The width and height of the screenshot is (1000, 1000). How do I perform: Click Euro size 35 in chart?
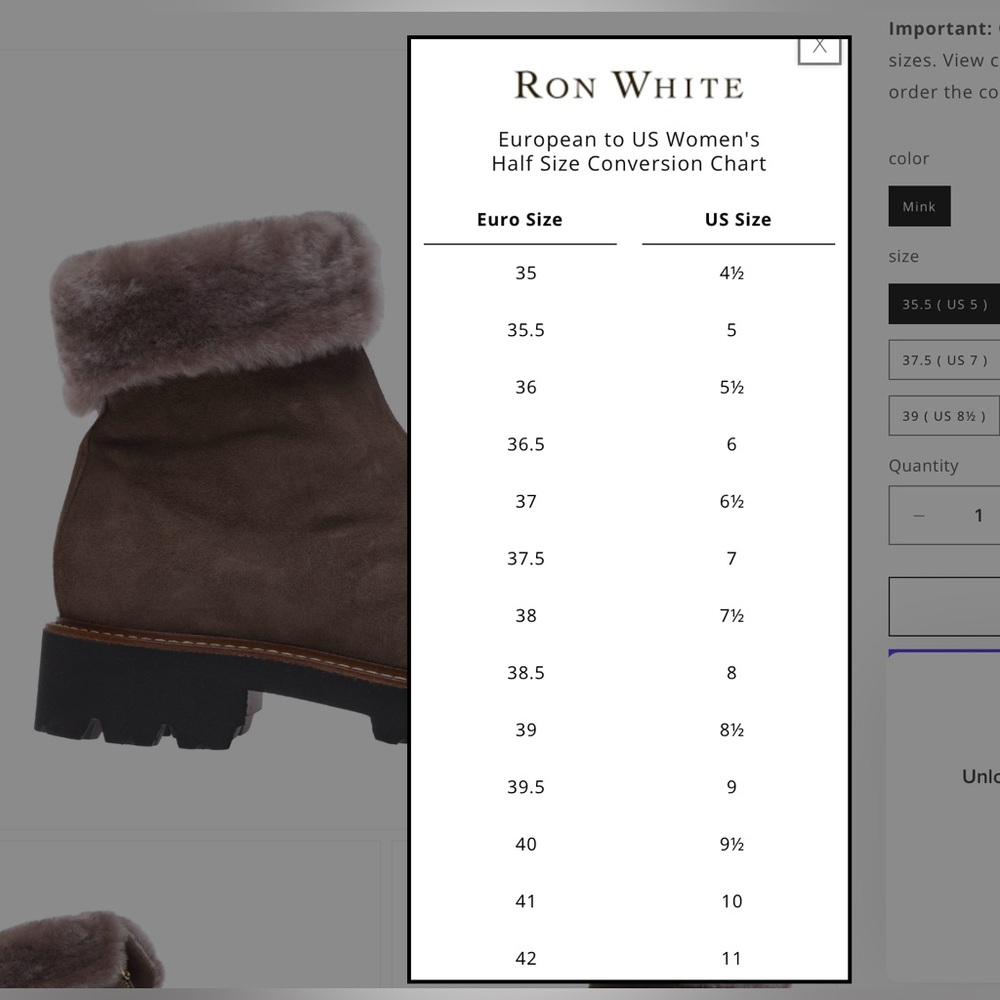coord(526,273)
